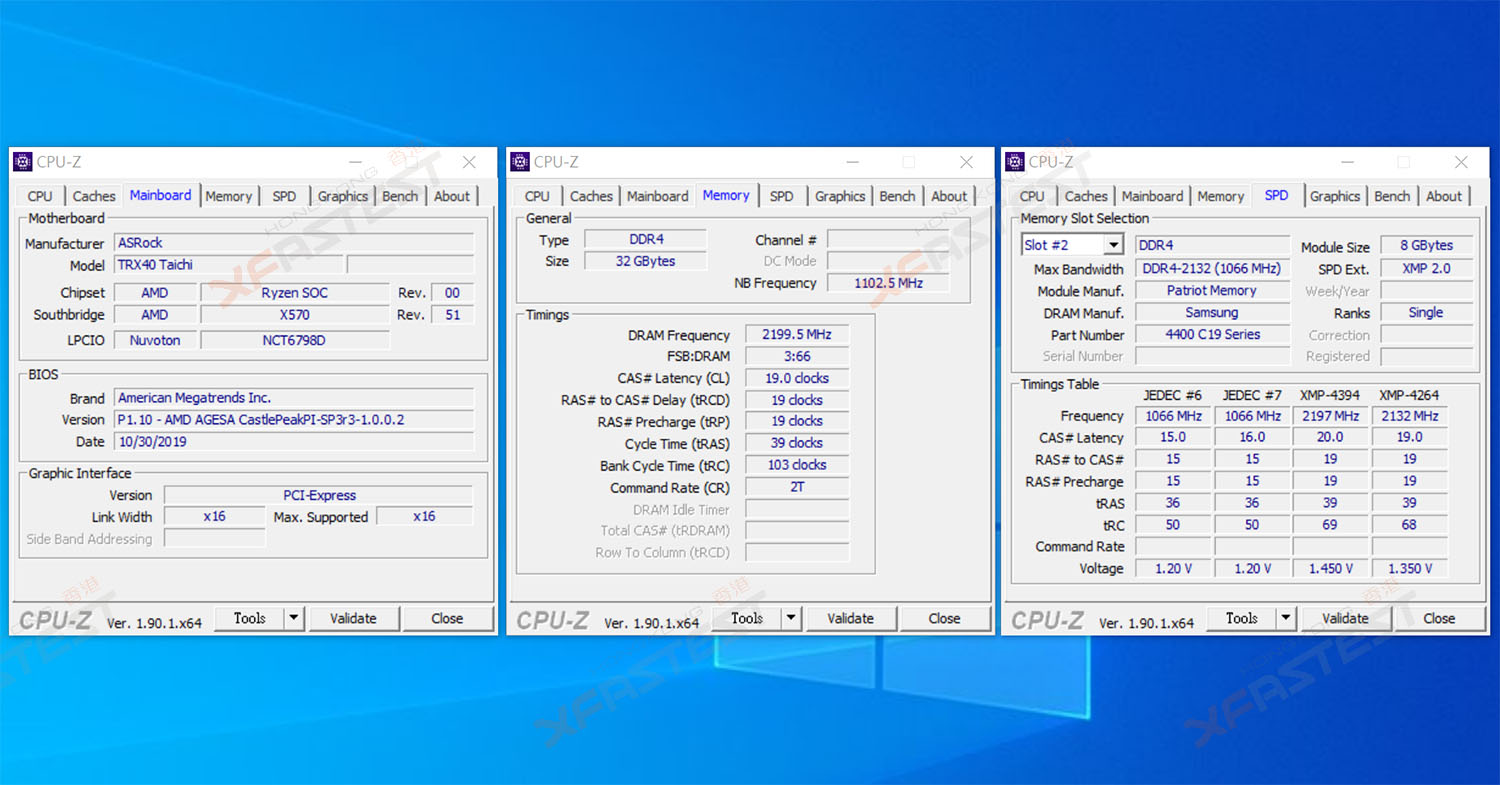Open the SPD tab in the Mainboard window
Viewport: 1500px width, 785px height.
(285, 196)
